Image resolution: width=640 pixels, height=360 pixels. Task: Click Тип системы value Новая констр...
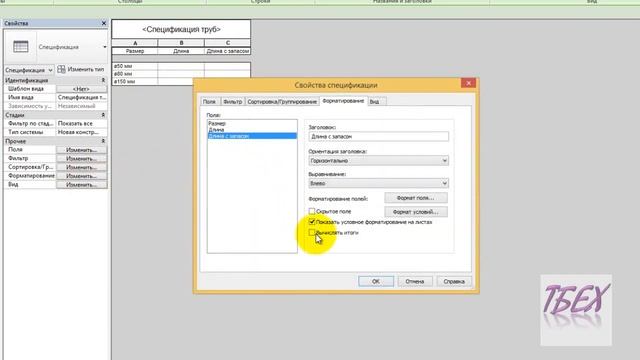point(81,132)
